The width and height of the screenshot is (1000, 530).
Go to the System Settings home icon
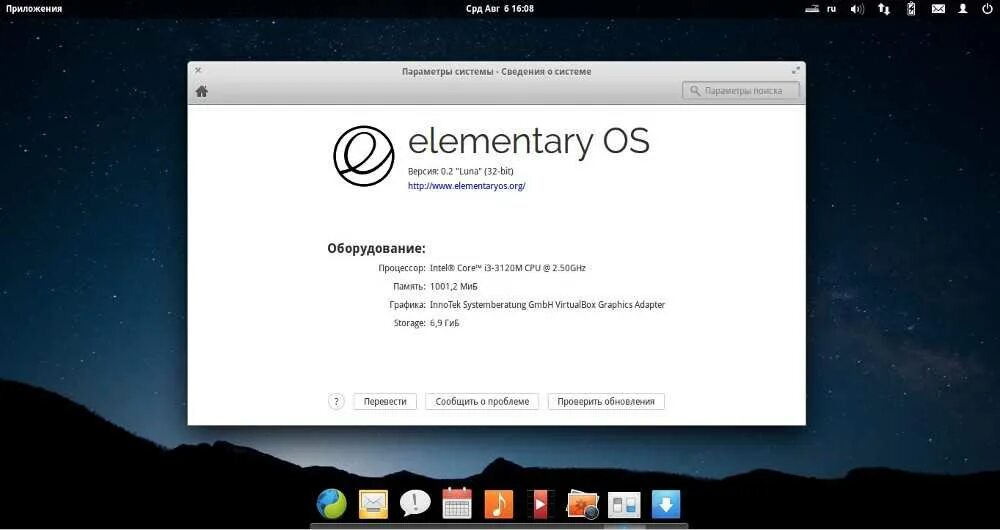(x=202, y=91)
